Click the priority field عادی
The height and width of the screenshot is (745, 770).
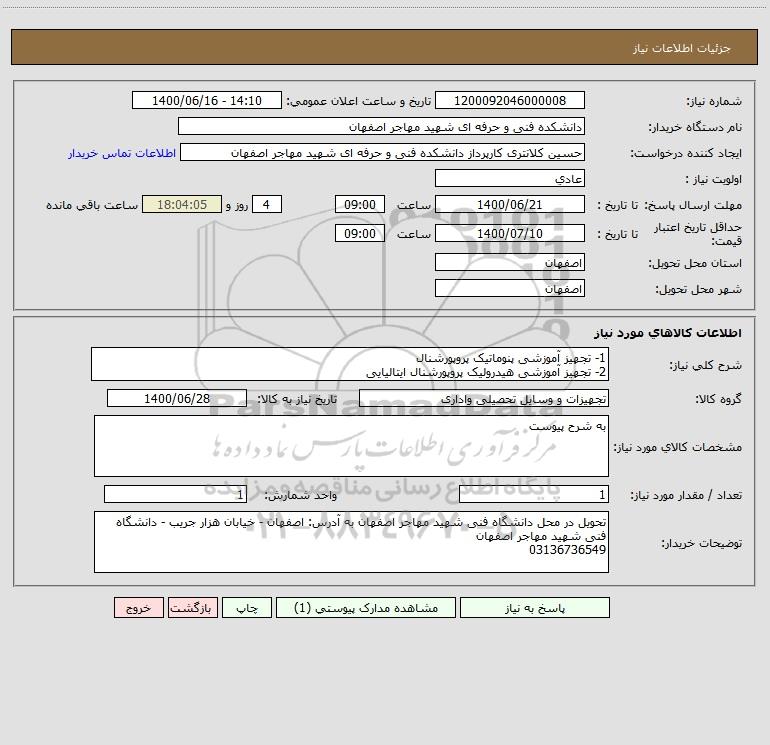click(510, 178)
